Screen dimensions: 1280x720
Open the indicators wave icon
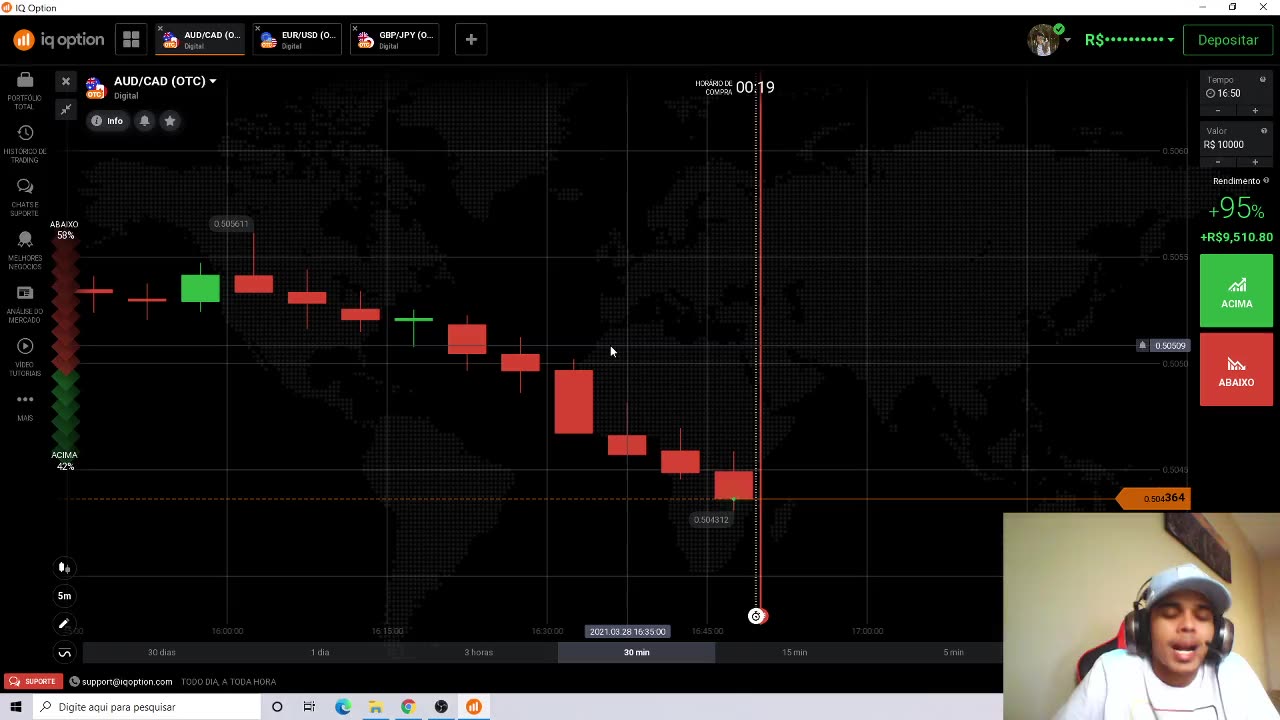[64, 653]
